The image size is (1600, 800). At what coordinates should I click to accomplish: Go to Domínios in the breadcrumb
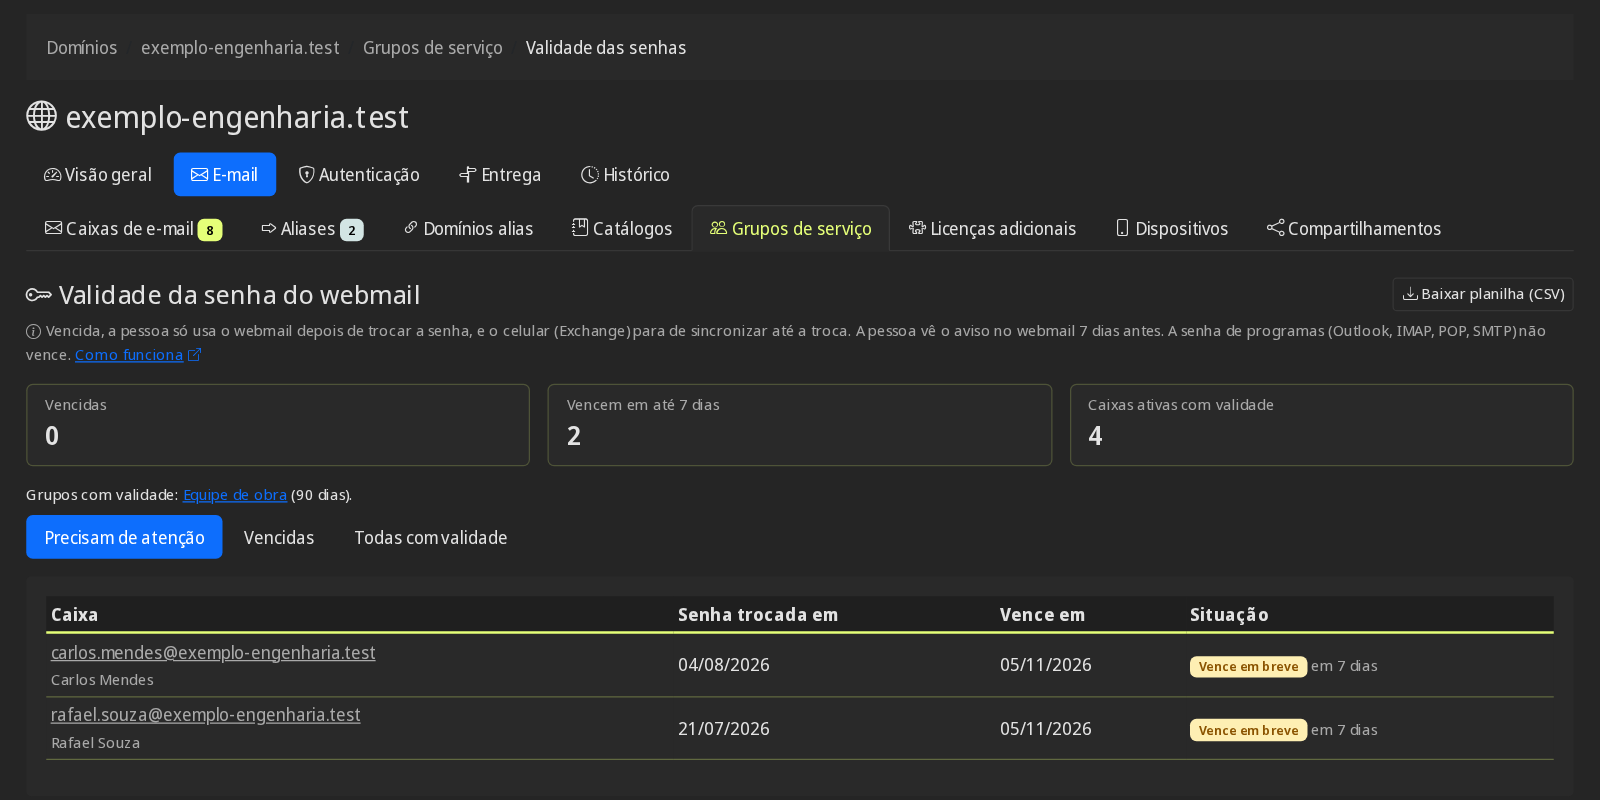[x=82, y=48]
